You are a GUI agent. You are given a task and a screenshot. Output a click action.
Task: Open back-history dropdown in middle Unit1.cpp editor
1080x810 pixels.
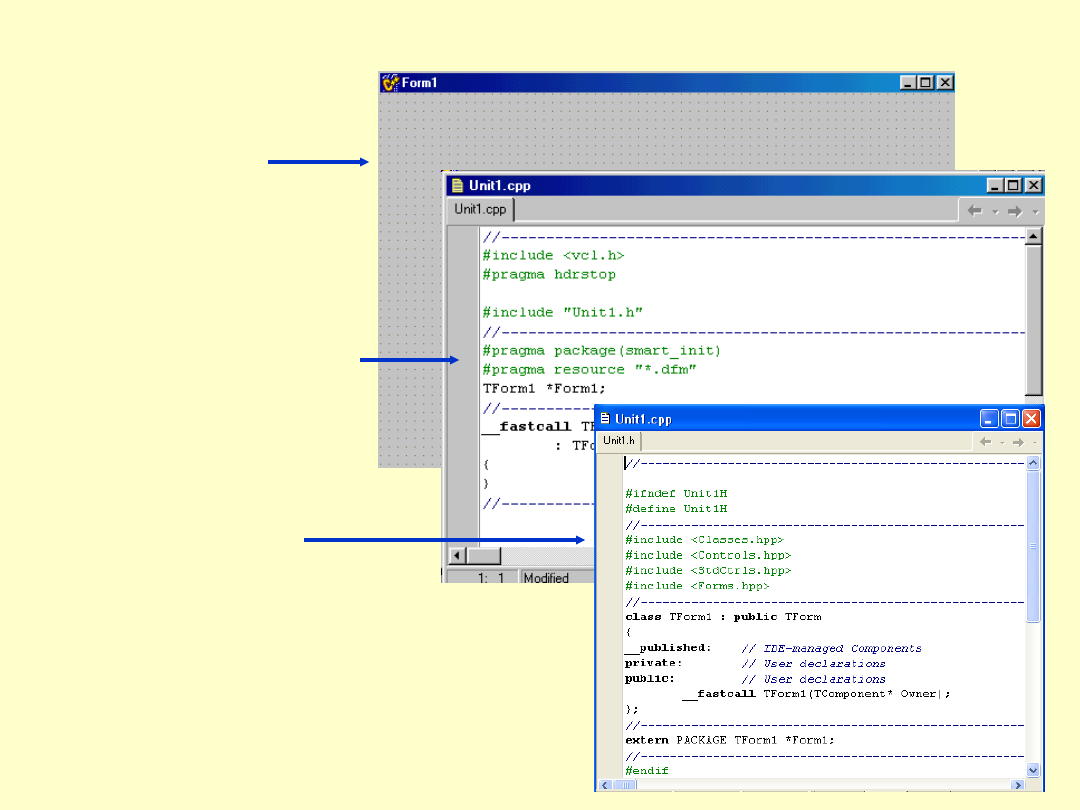coord(995,212)
